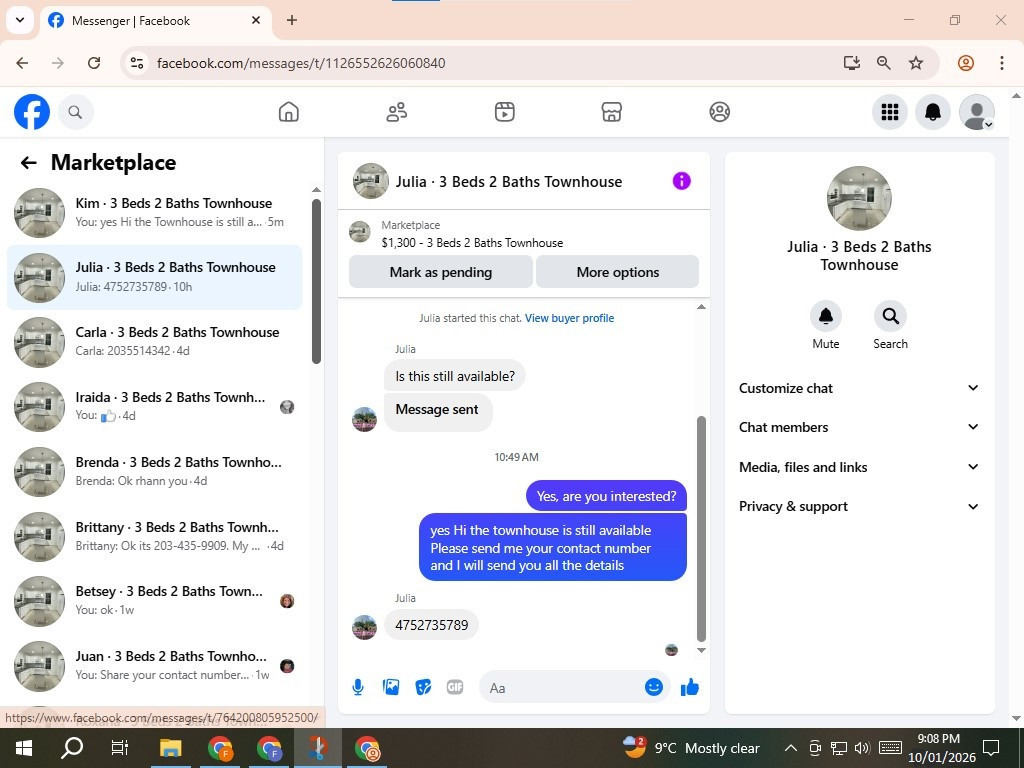Expand the Chat members section
This screenshot has height=768, width=1024.
pyautogui.click(x=859, y=427)
